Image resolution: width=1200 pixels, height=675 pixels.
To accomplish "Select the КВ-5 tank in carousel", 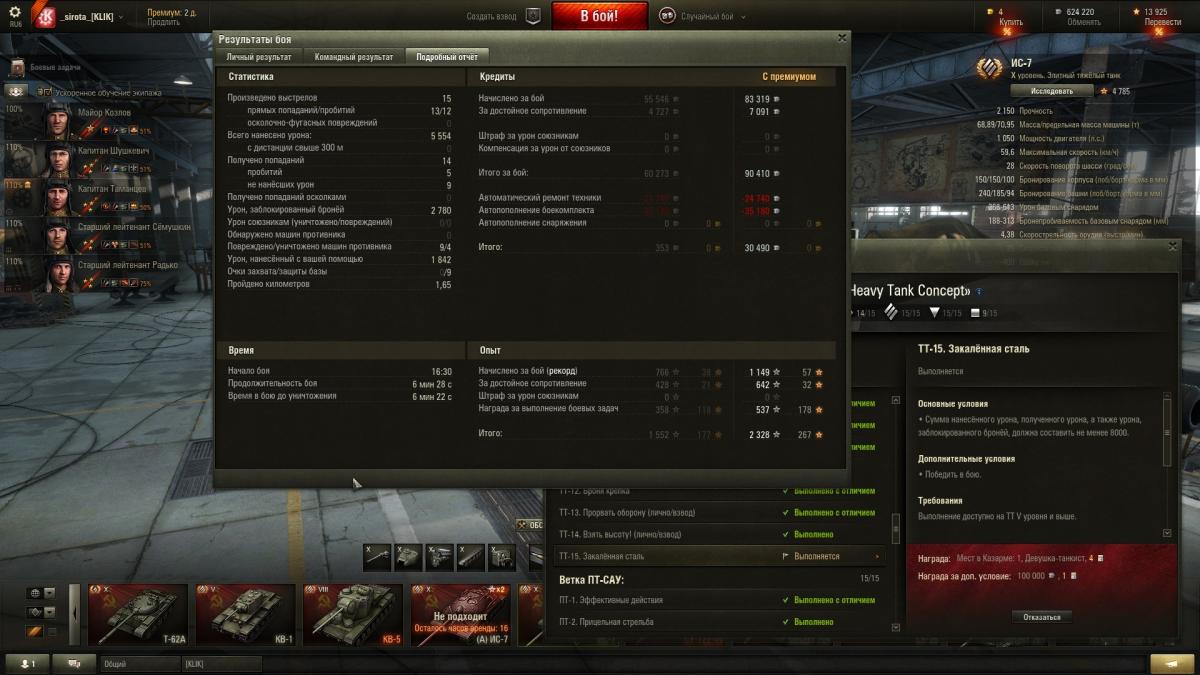I will point(352,614).
